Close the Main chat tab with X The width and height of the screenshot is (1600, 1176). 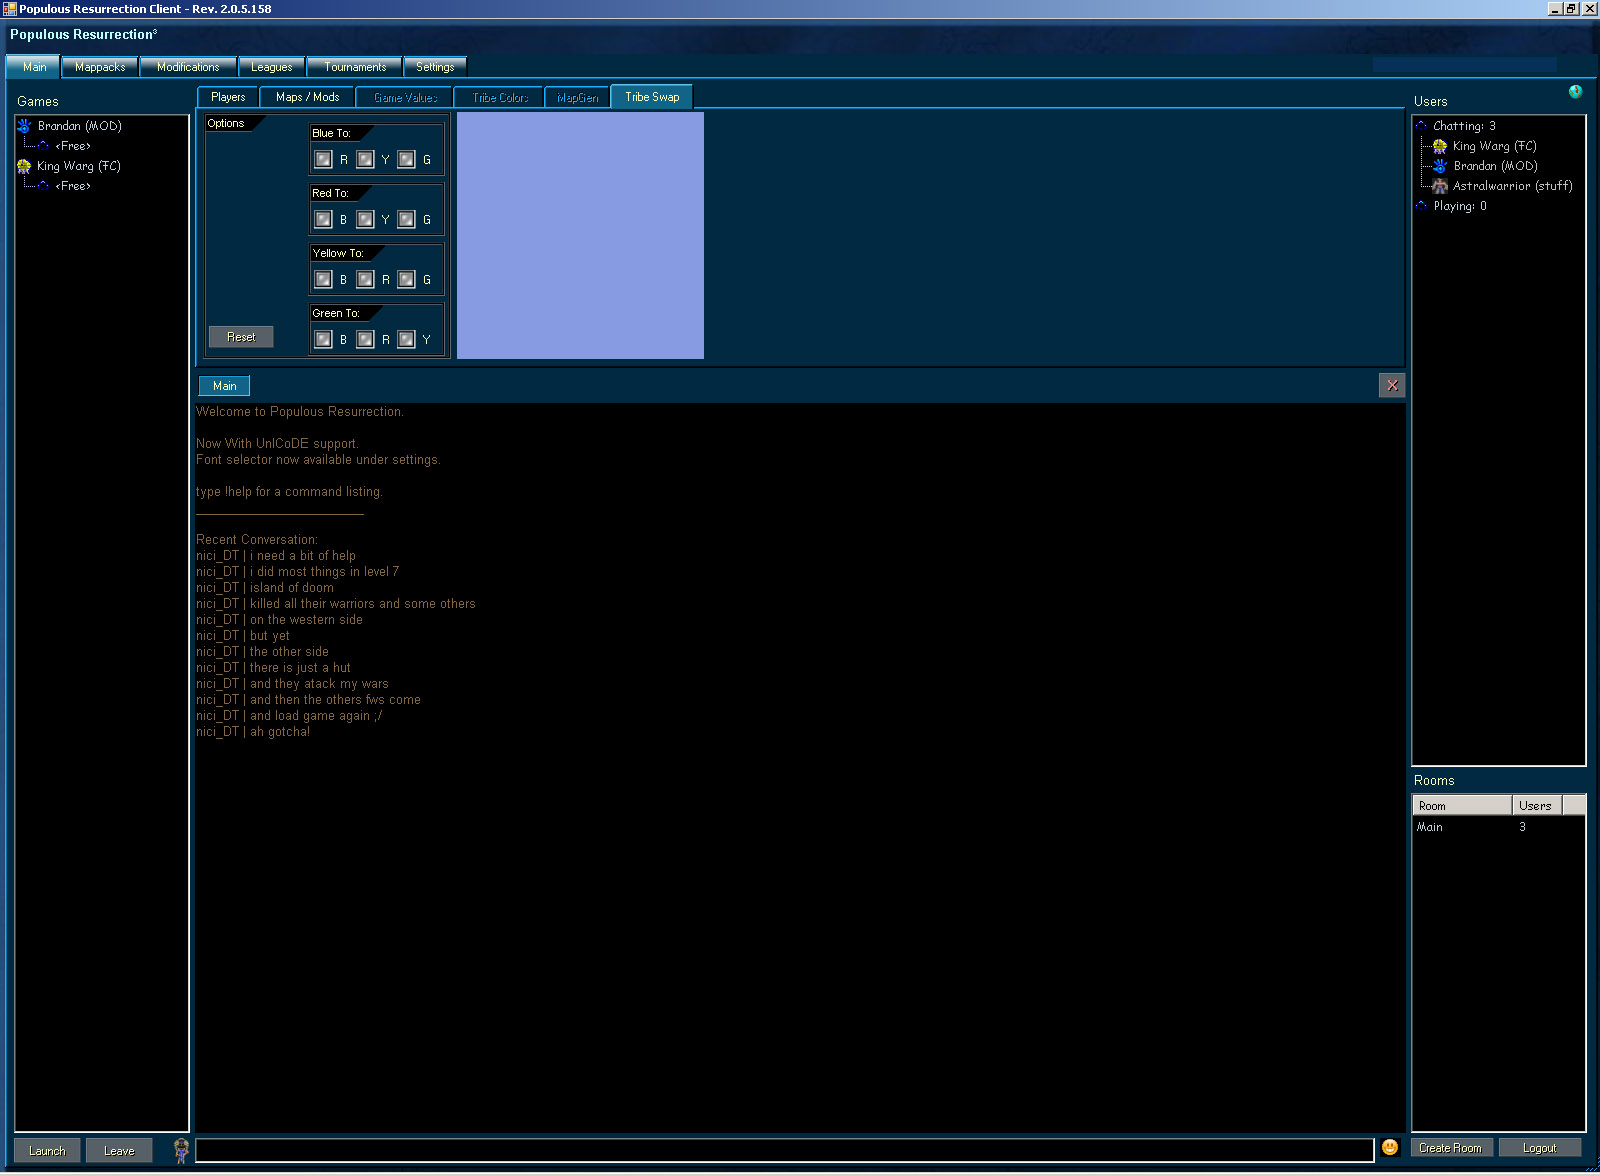(1392, 385)
